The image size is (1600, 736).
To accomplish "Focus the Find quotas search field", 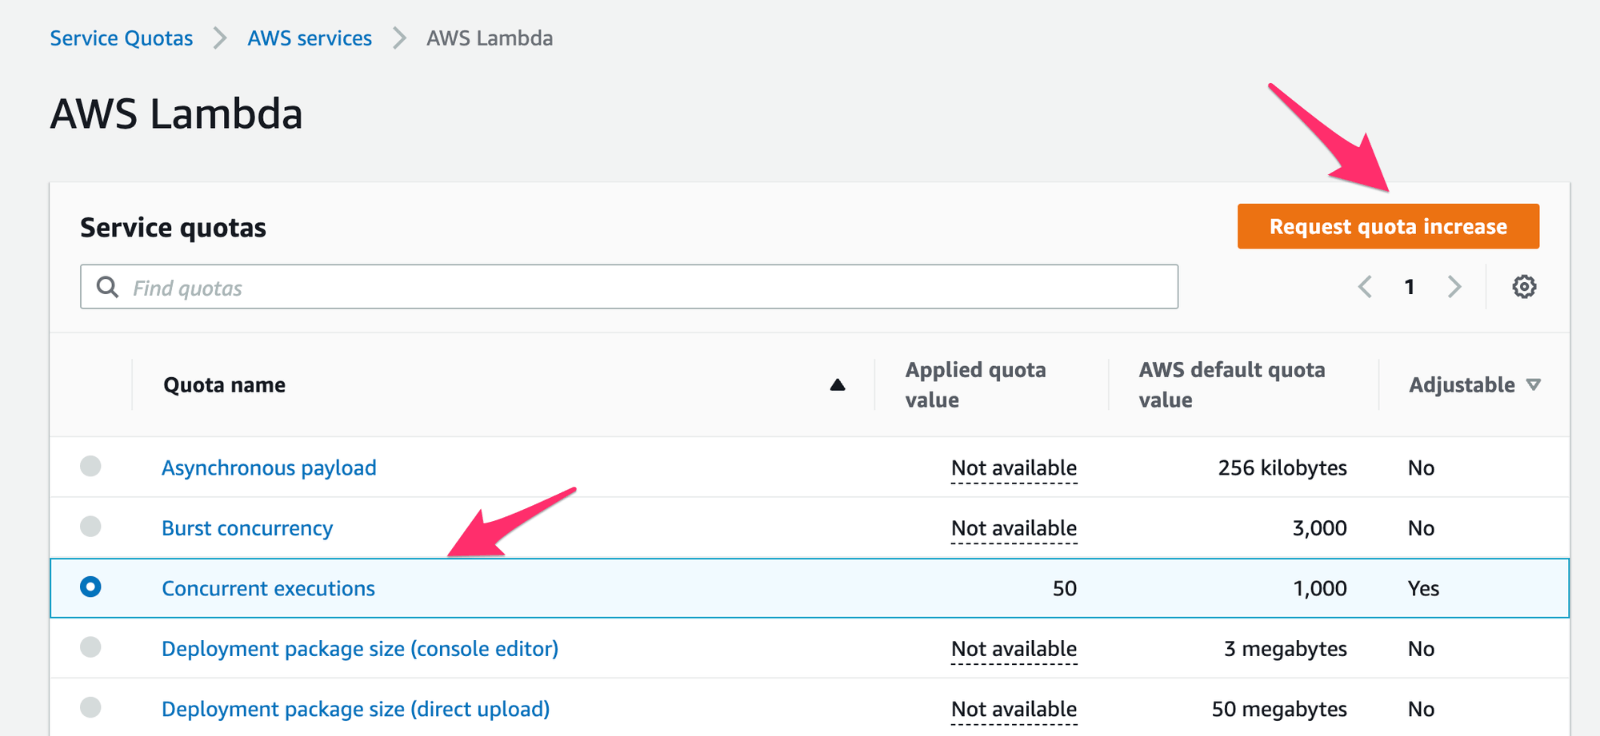I will point(650,287).
